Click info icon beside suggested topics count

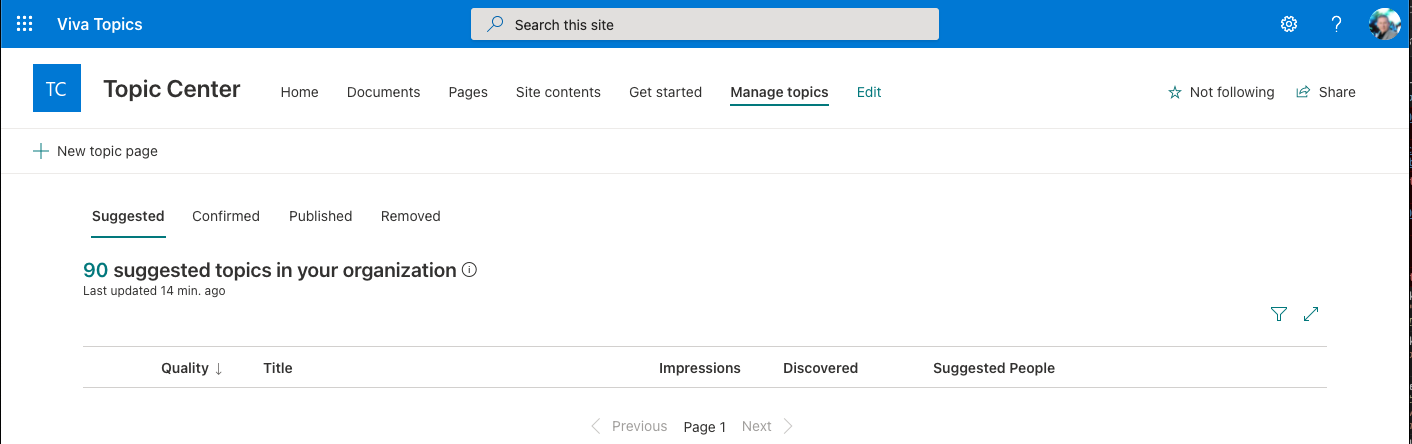pyautogui.click(x=470, y=270)
